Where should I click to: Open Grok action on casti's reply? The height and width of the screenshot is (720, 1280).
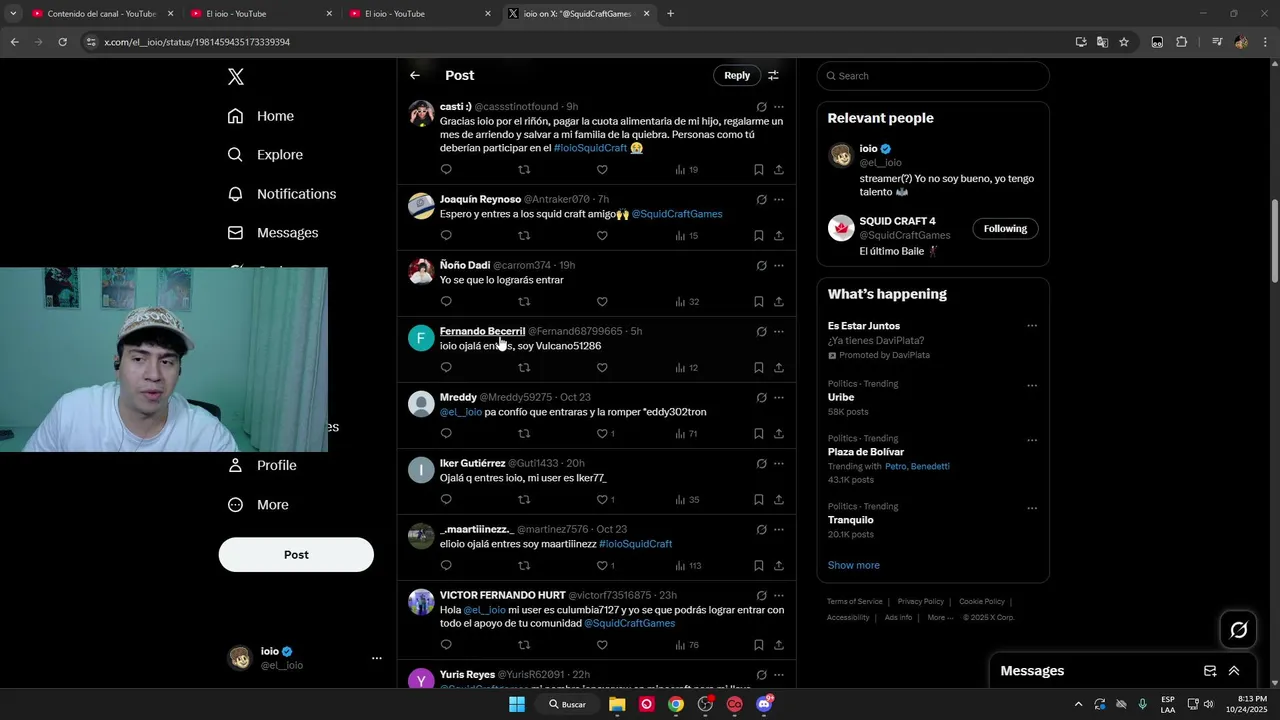[761, 107]
